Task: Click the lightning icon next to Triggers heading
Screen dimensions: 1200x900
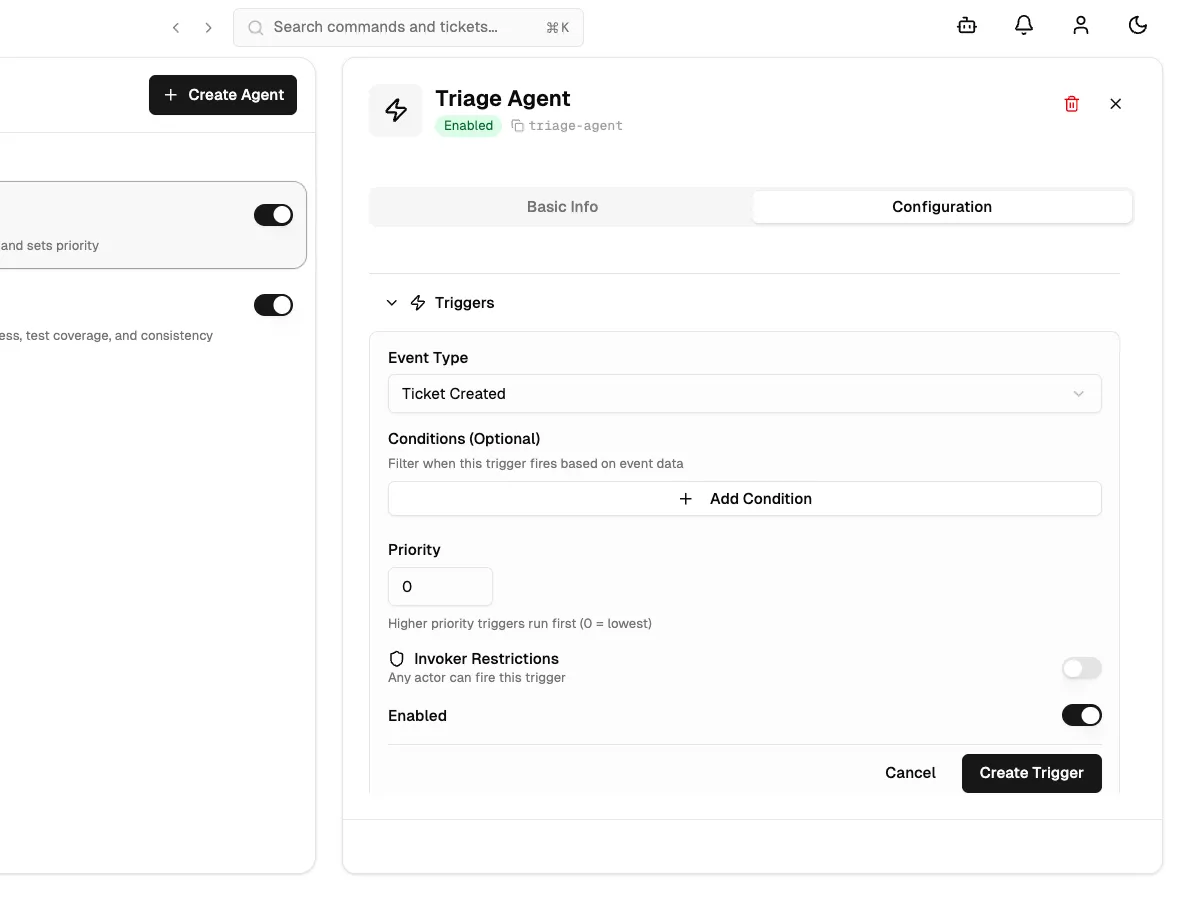Action: (416, 302)
